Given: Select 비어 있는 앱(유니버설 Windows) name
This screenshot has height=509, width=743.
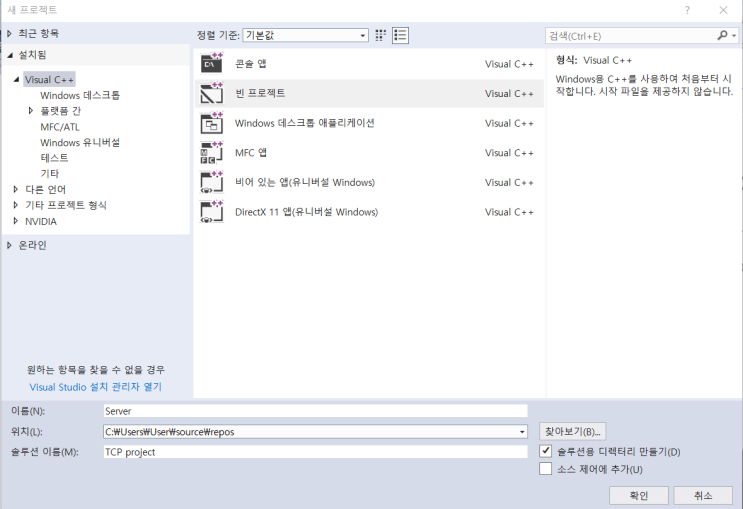Looking at the screenshot, I should click(305, 182).
